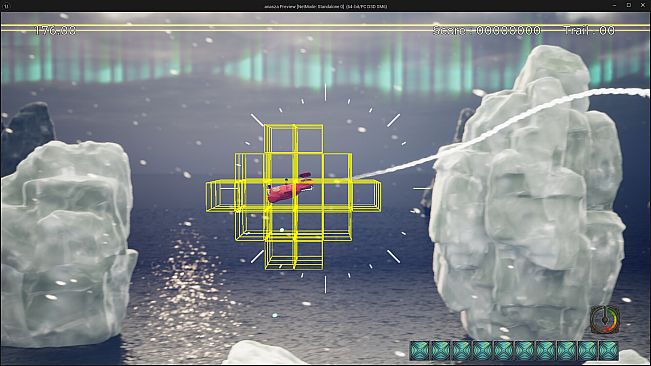Close the game preview window
This screenshot has width=651, height=366.
(x=643, y=5)
